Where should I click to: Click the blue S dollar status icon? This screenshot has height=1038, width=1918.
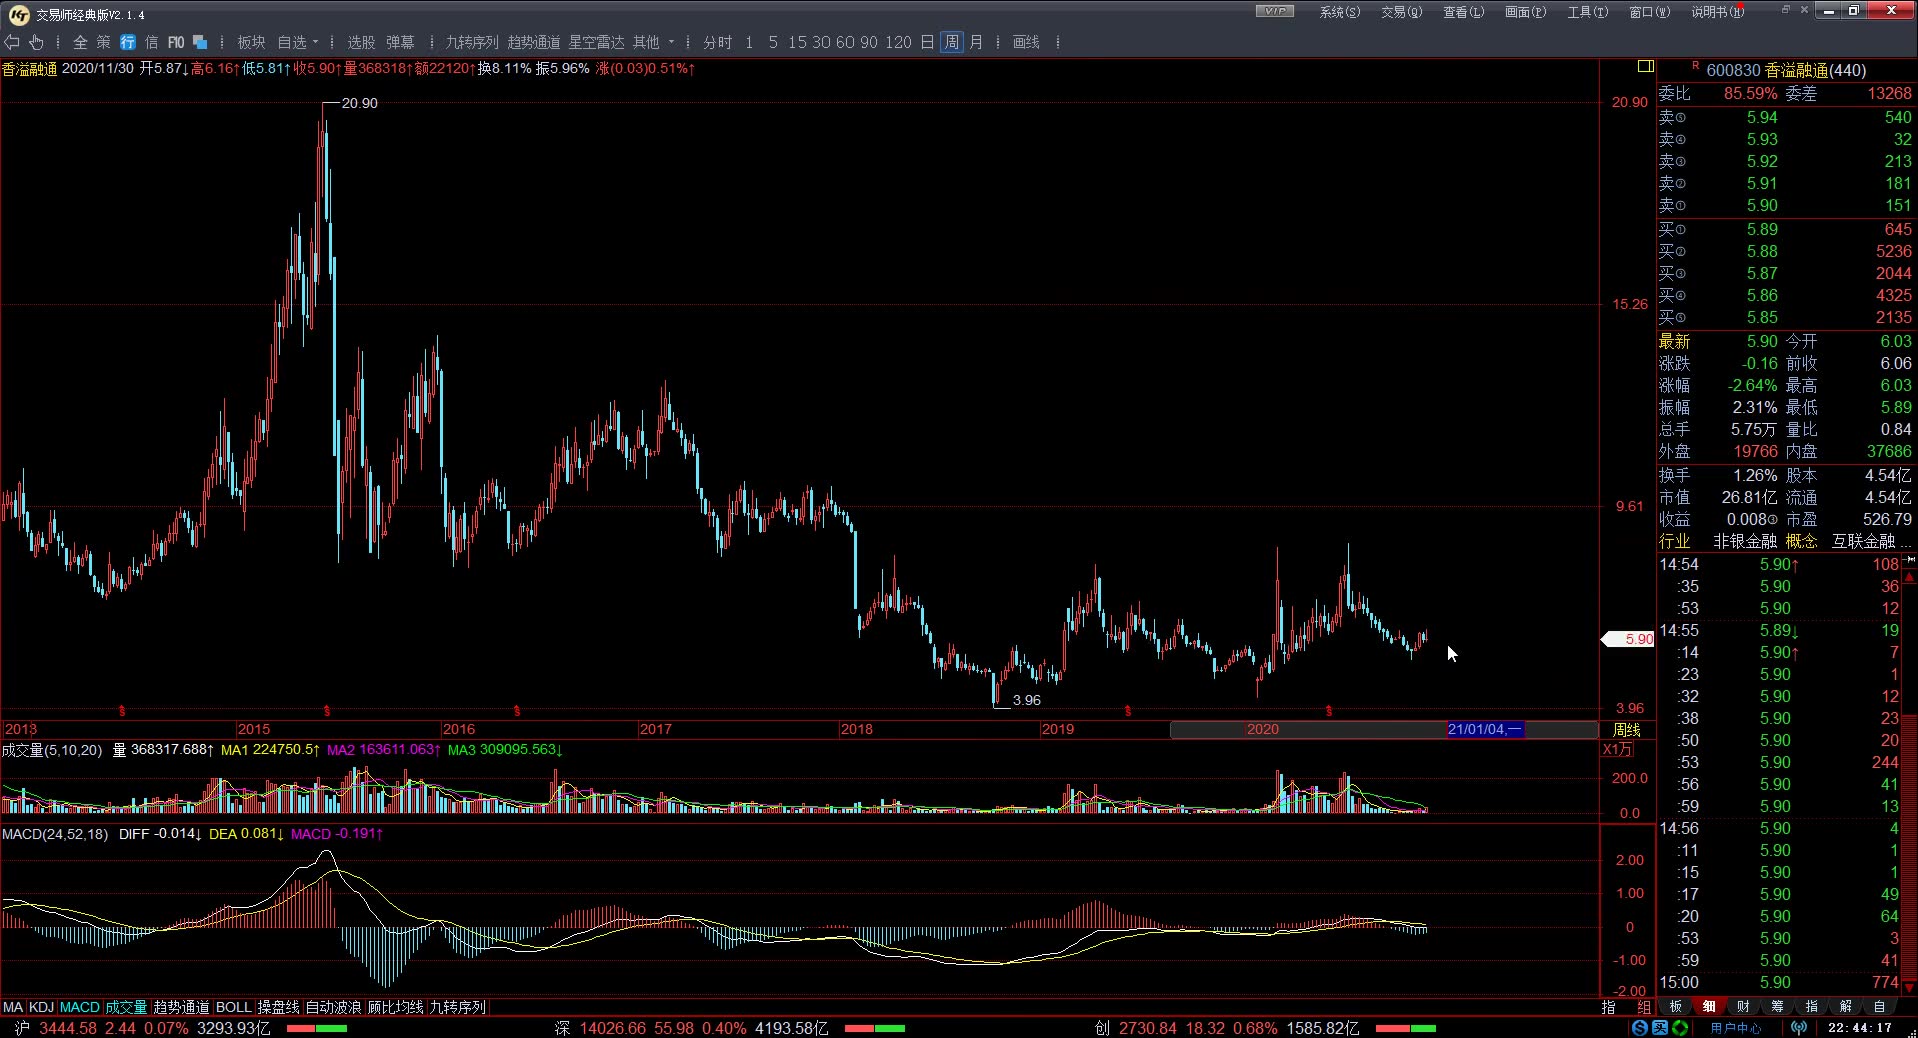point(1640,1028)
